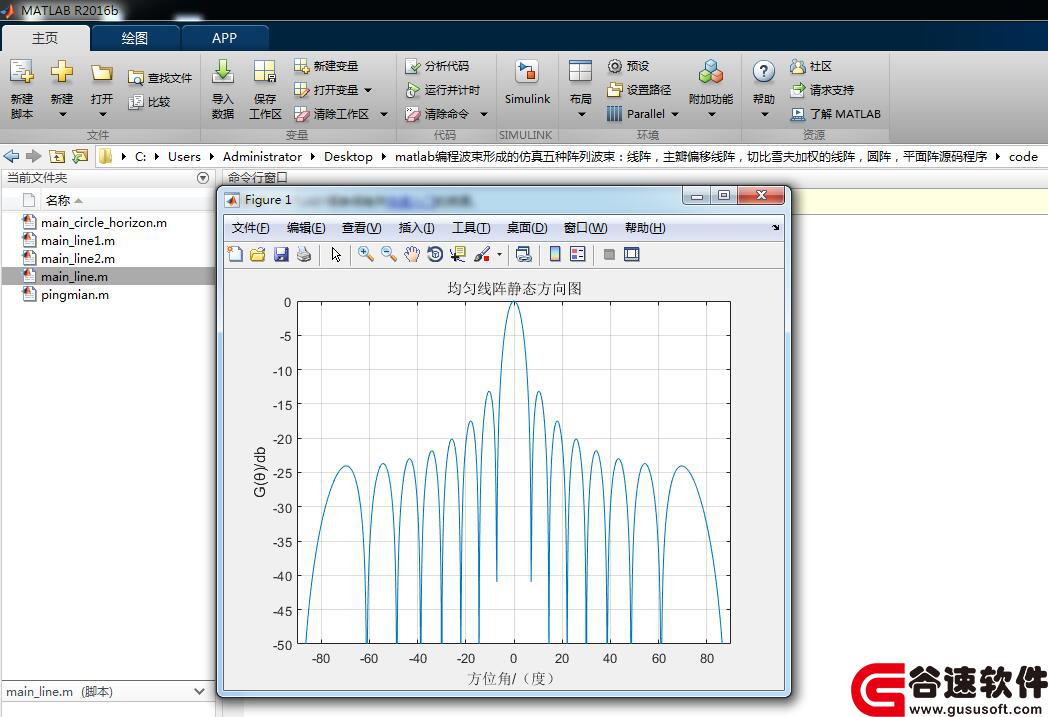Switch to the APP ribbon tab
The image size is (1048, 717).
pyautogui.click(x=225, y=38)
